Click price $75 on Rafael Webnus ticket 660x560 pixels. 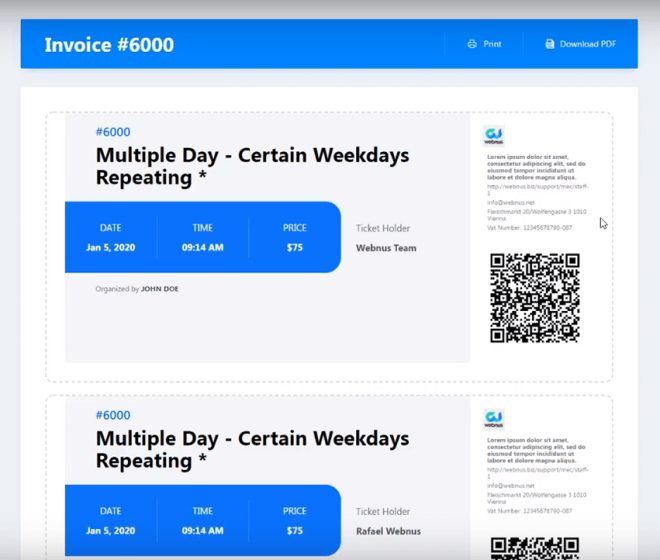[295, 531]
